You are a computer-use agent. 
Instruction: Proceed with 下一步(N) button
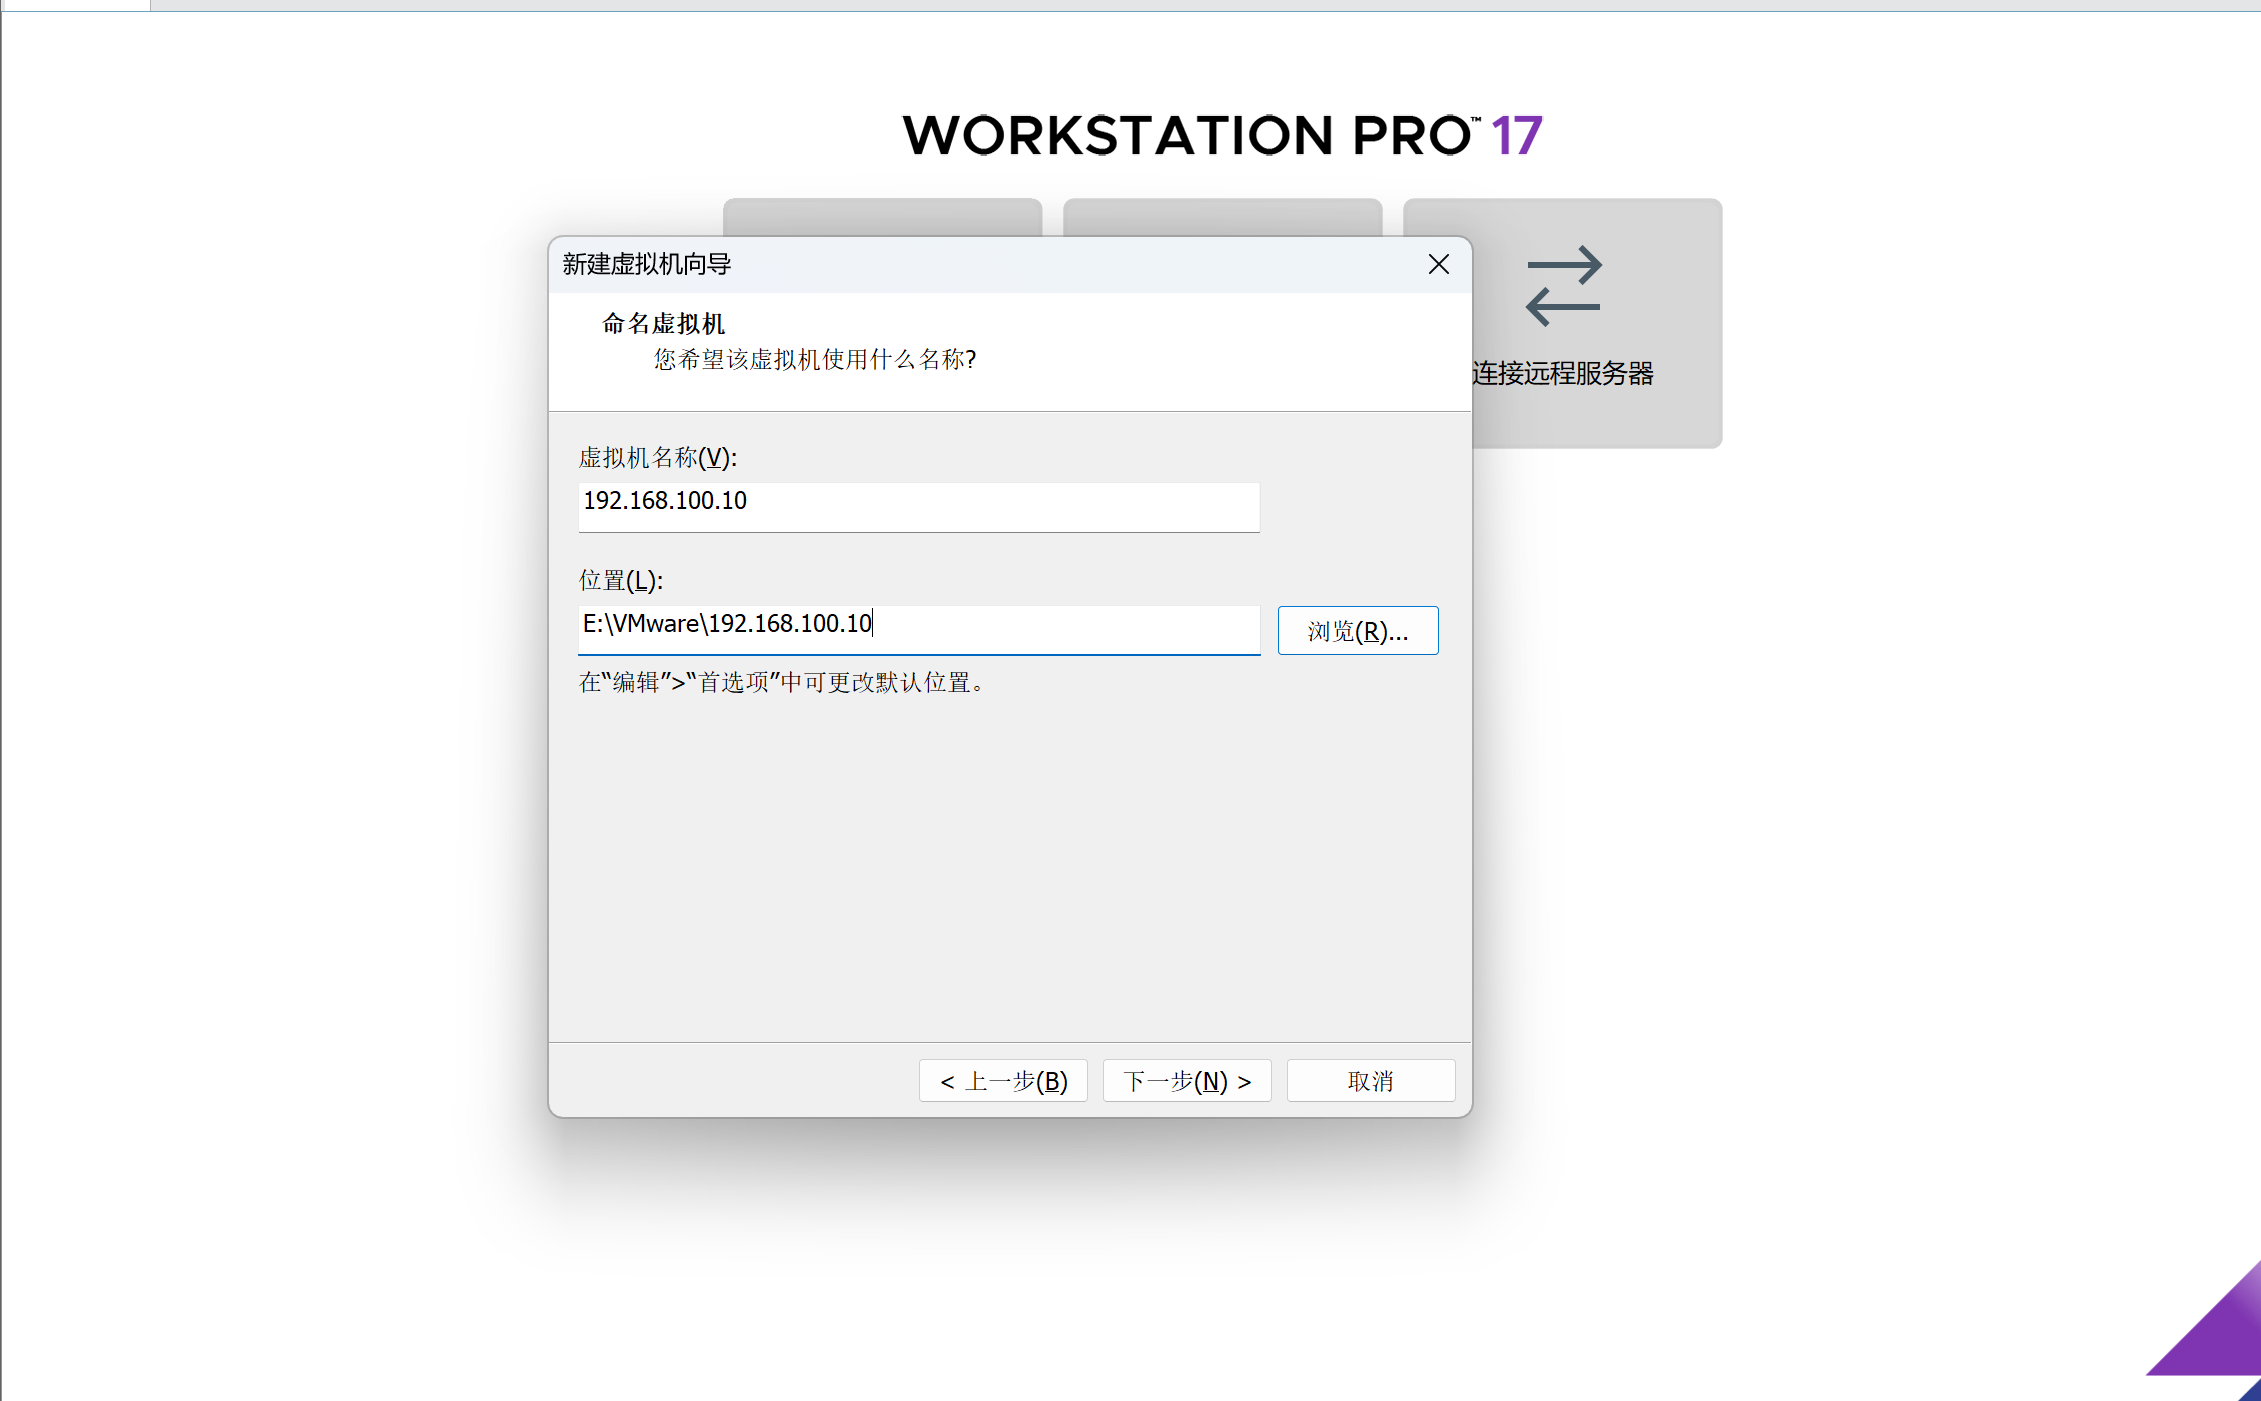click(1187, 1081)
